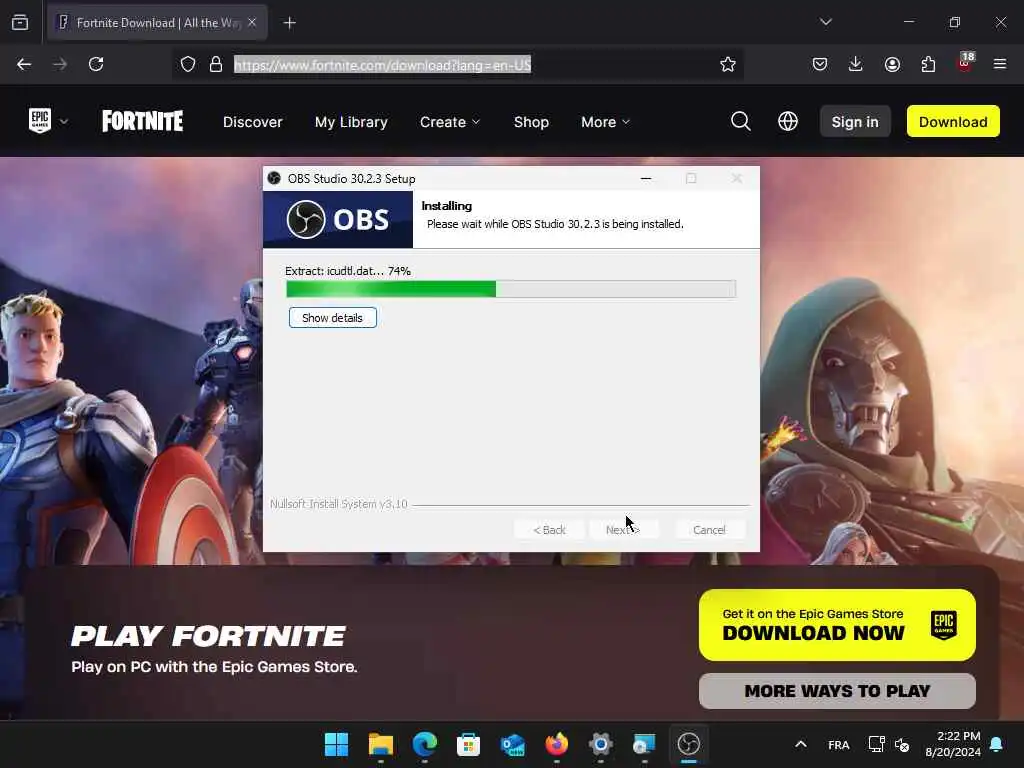Click the Next button in OBS setup
The width and height of the screenshot is (1024, 768).
622,530
